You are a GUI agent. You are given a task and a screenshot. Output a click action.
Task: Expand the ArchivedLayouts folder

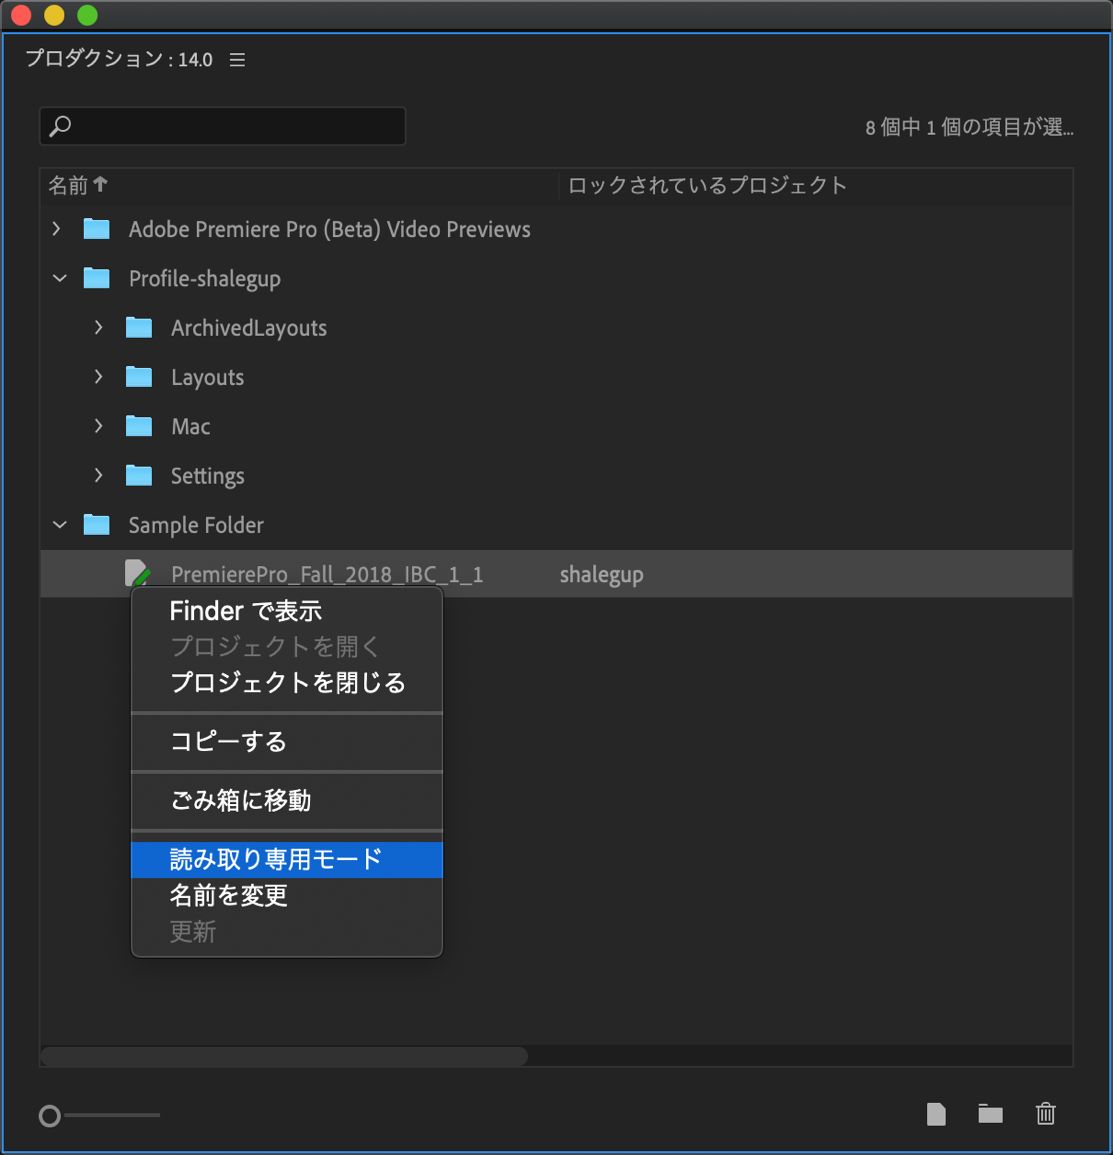(98, 327)
